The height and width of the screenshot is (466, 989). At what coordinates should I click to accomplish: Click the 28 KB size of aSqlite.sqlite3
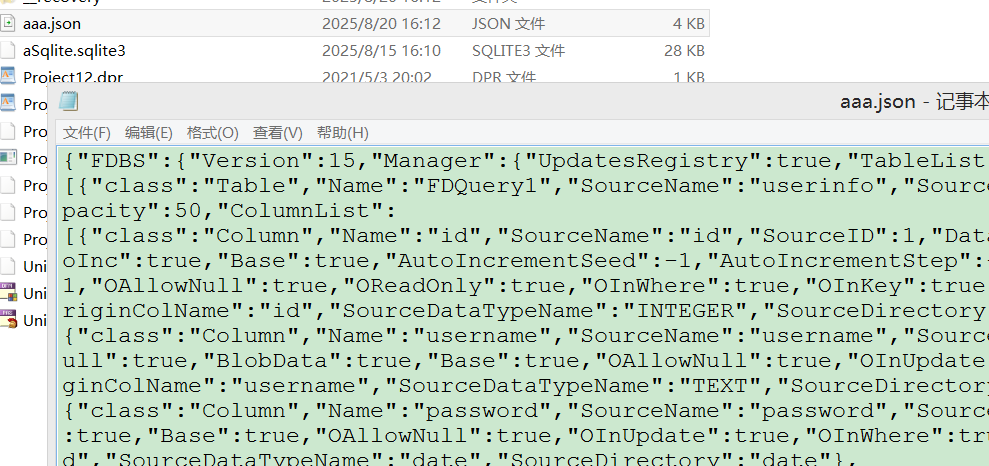tap(684, 50)
